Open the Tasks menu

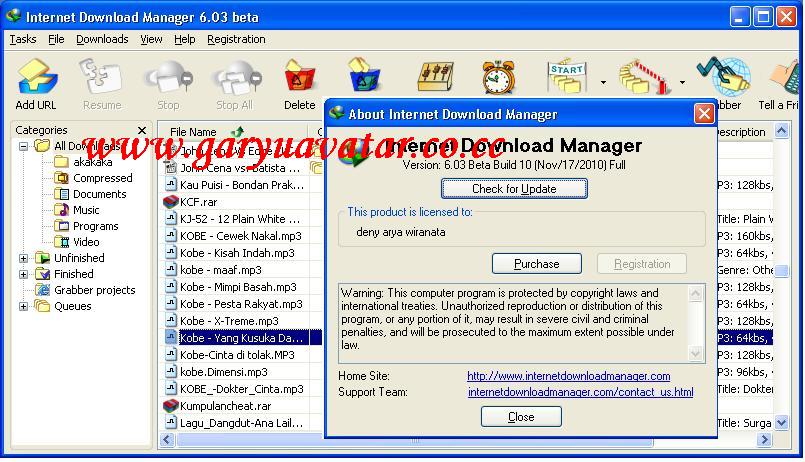click(23, 40)
